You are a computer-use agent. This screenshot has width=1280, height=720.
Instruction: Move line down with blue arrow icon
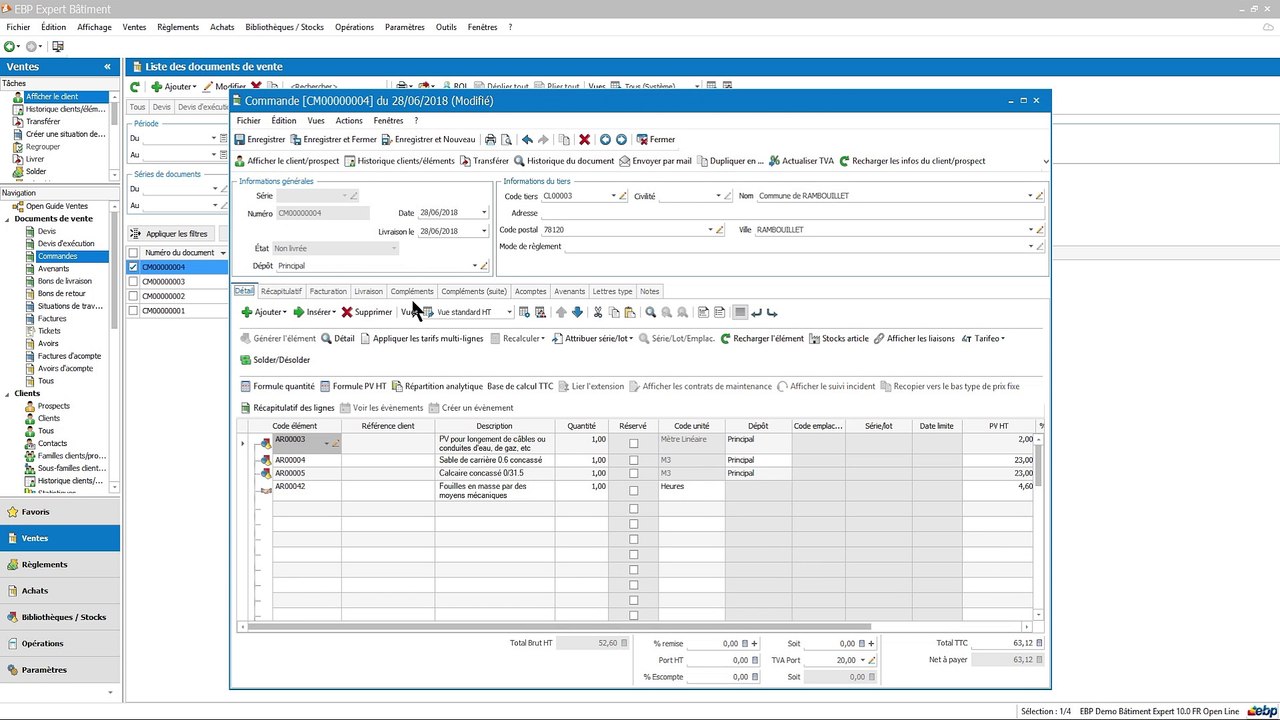[x=577, y=312]
